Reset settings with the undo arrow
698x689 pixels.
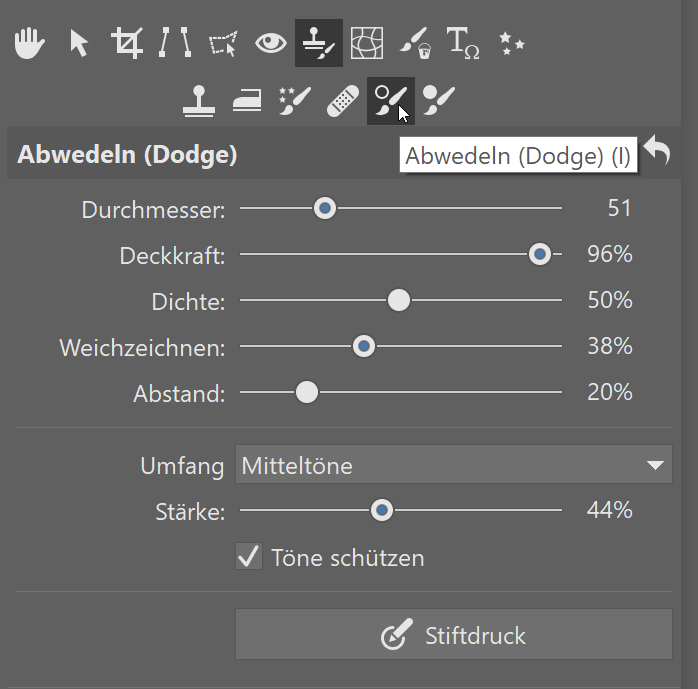pyautogui.click(x=657, y=150)
